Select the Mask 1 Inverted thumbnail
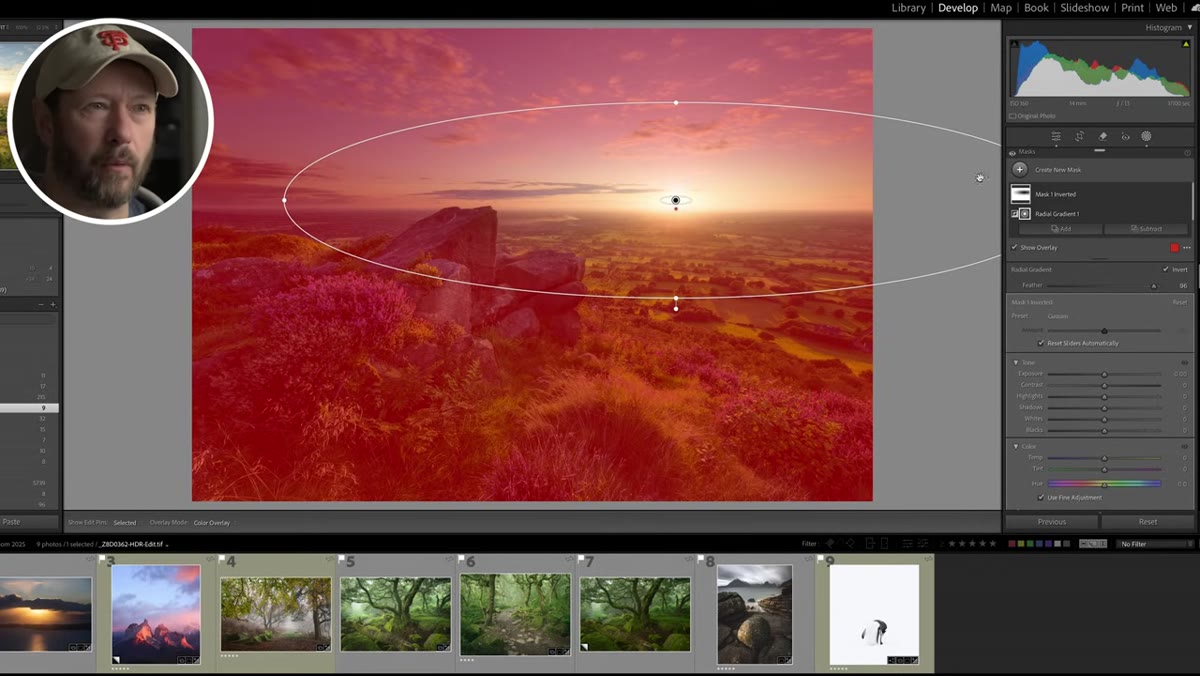 1020,194
